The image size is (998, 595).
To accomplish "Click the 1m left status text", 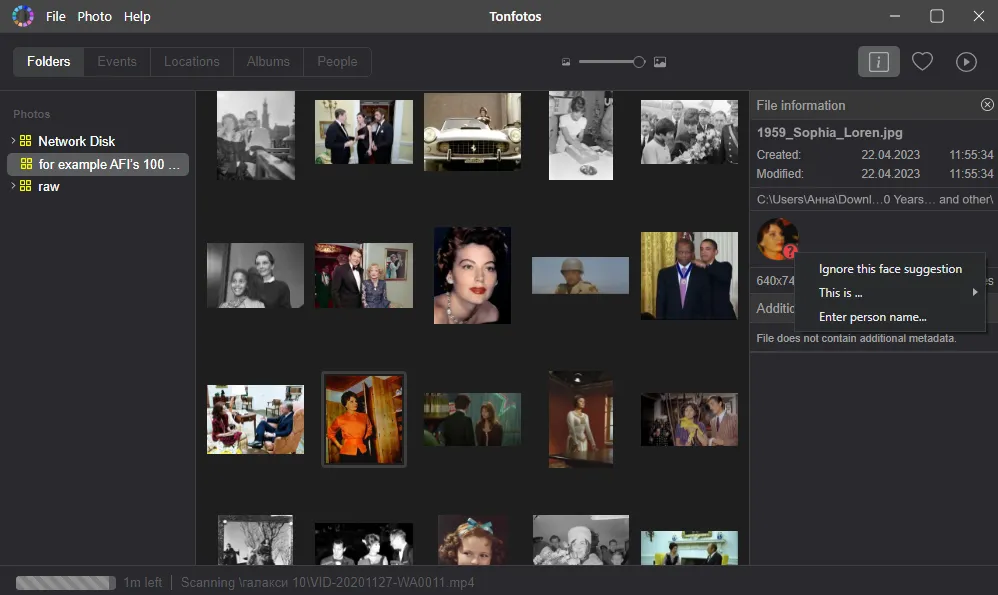I will 143,582.
